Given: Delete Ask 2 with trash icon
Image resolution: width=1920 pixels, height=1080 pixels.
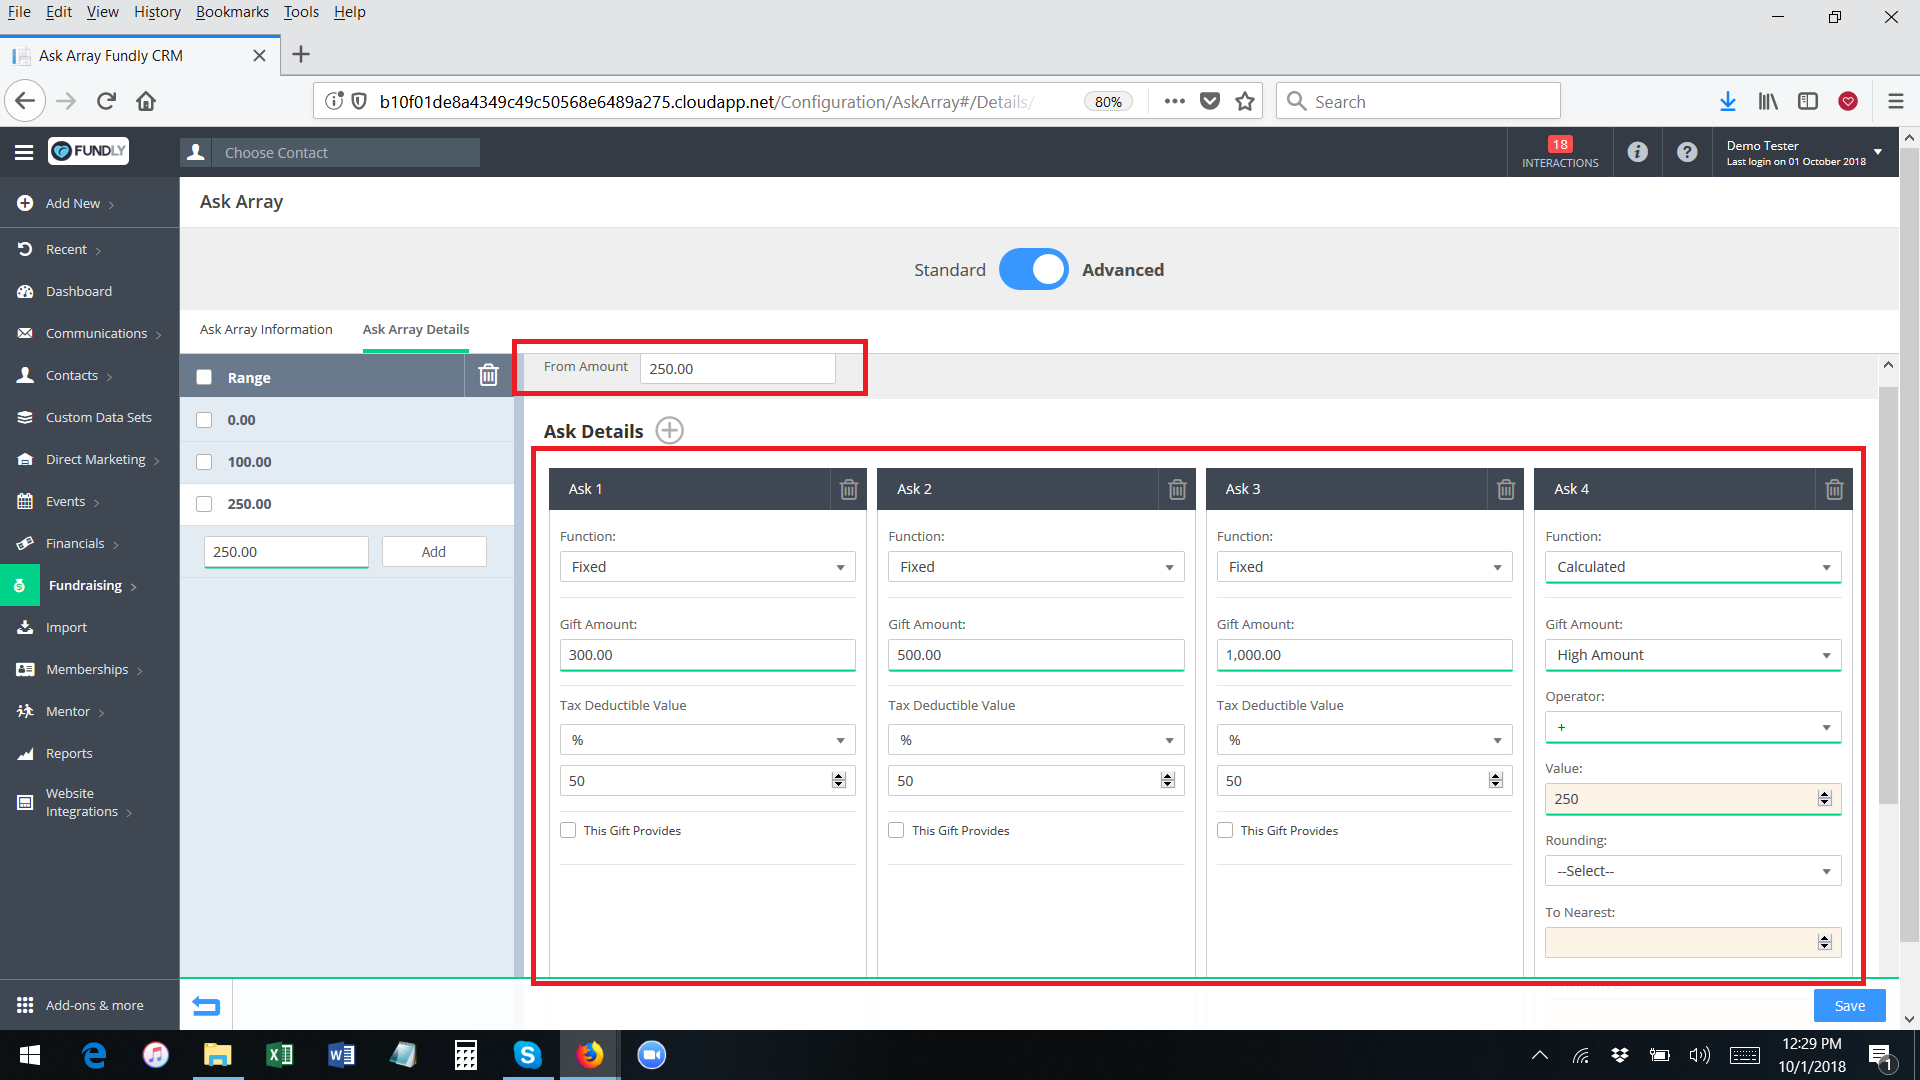Looking at the screenshot, I should (x=1177, y=489).
